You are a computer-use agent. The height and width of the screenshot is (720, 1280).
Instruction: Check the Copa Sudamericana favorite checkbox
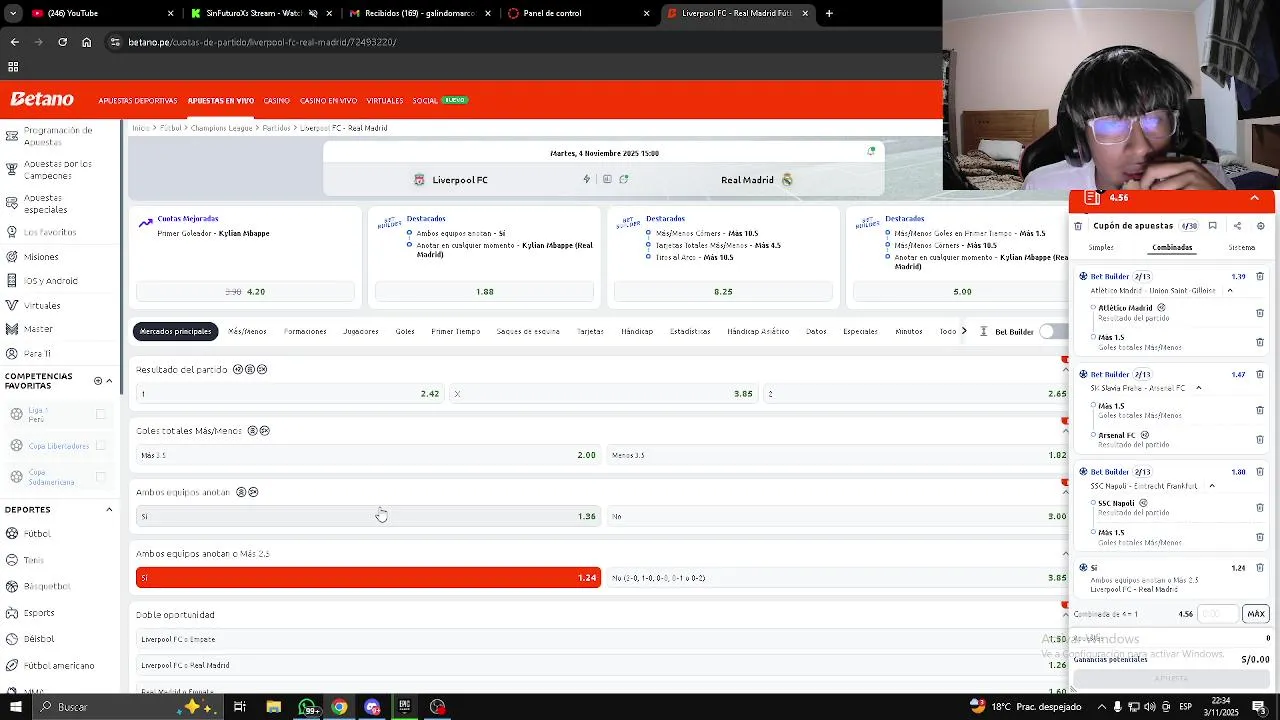point(100,477)
